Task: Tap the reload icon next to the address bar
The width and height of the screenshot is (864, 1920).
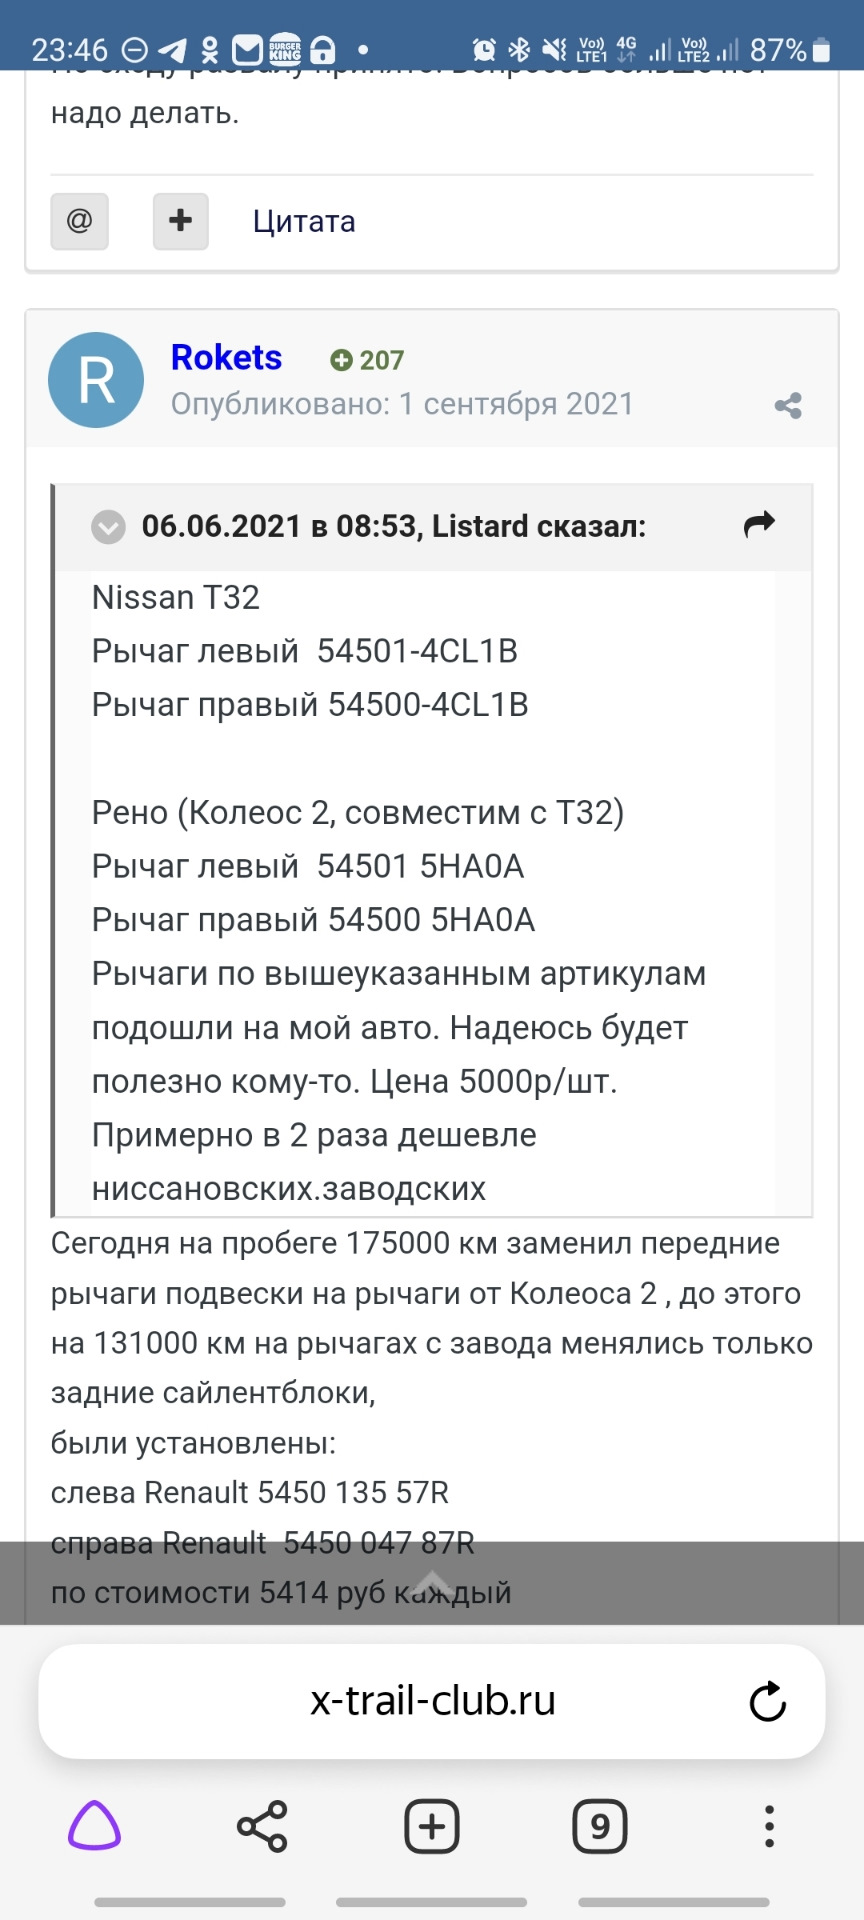Action: tap(767, 1700)
